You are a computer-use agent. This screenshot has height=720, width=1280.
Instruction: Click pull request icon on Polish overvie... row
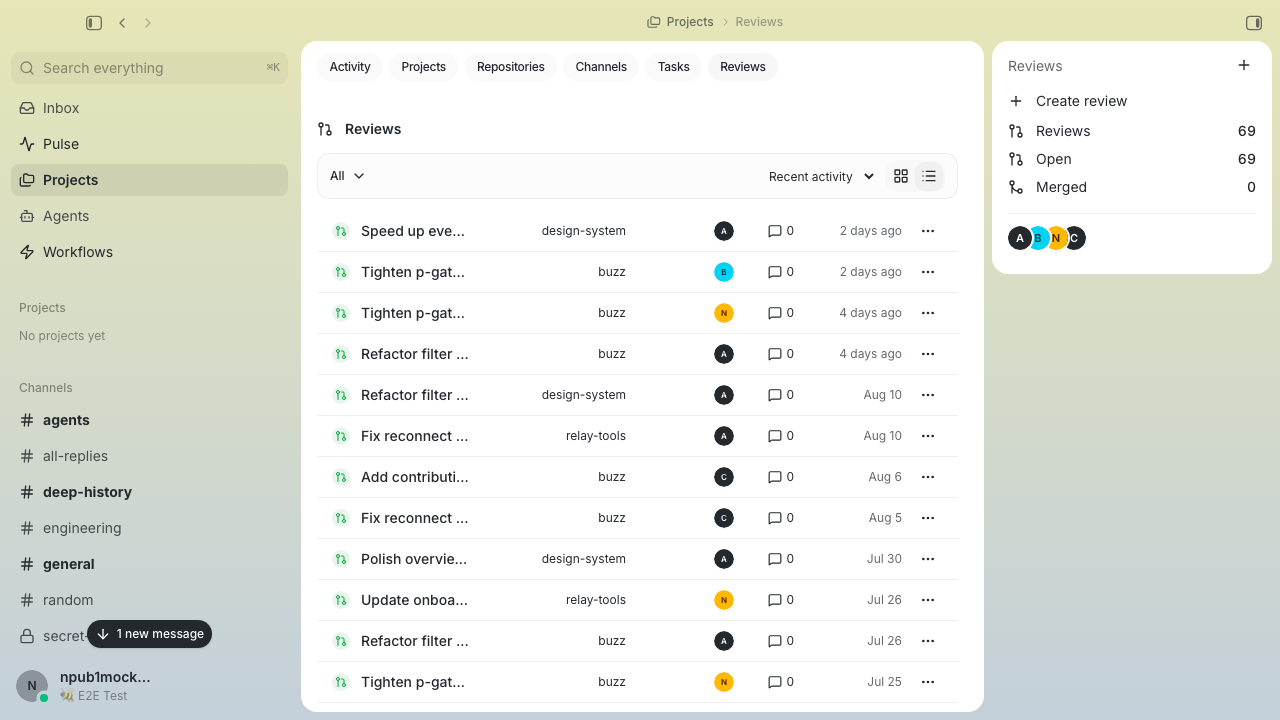point(340,559)
